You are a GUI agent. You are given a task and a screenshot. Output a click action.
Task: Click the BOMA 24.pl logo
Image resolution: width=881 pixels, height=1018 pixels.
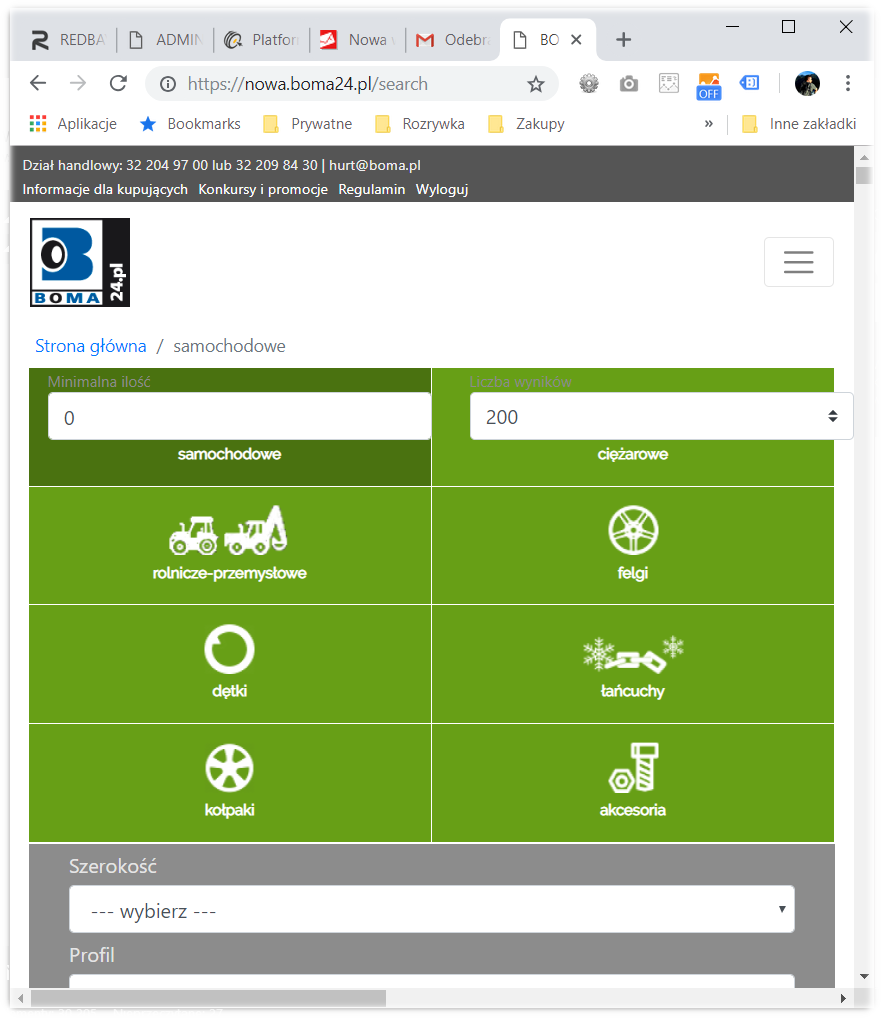coord(80,262)
